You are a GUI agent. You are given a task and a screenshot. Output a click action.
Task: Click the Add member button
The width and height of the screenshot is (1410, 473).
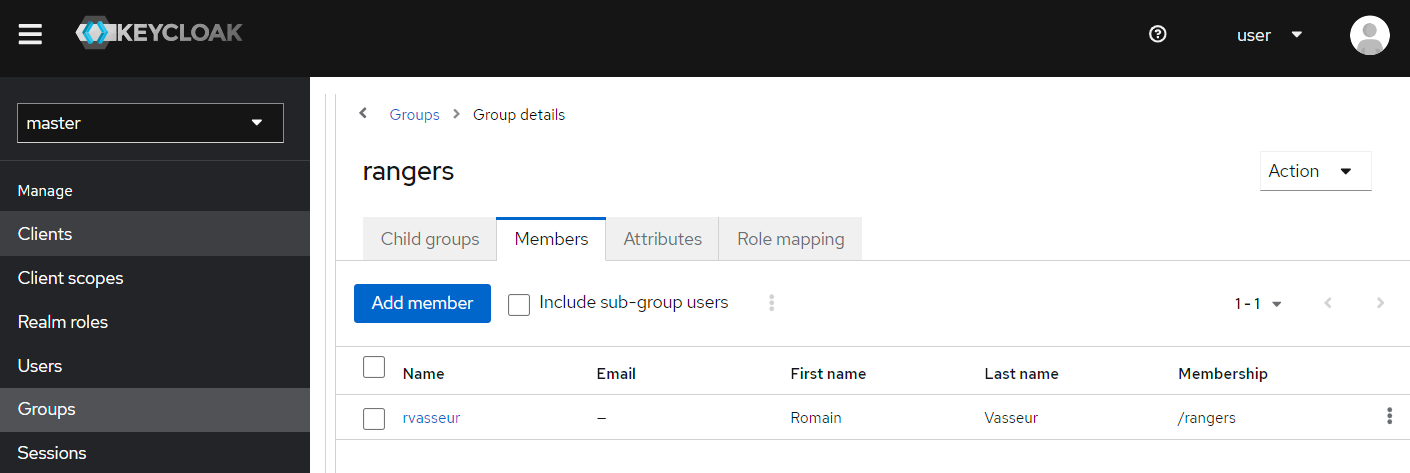422,303
